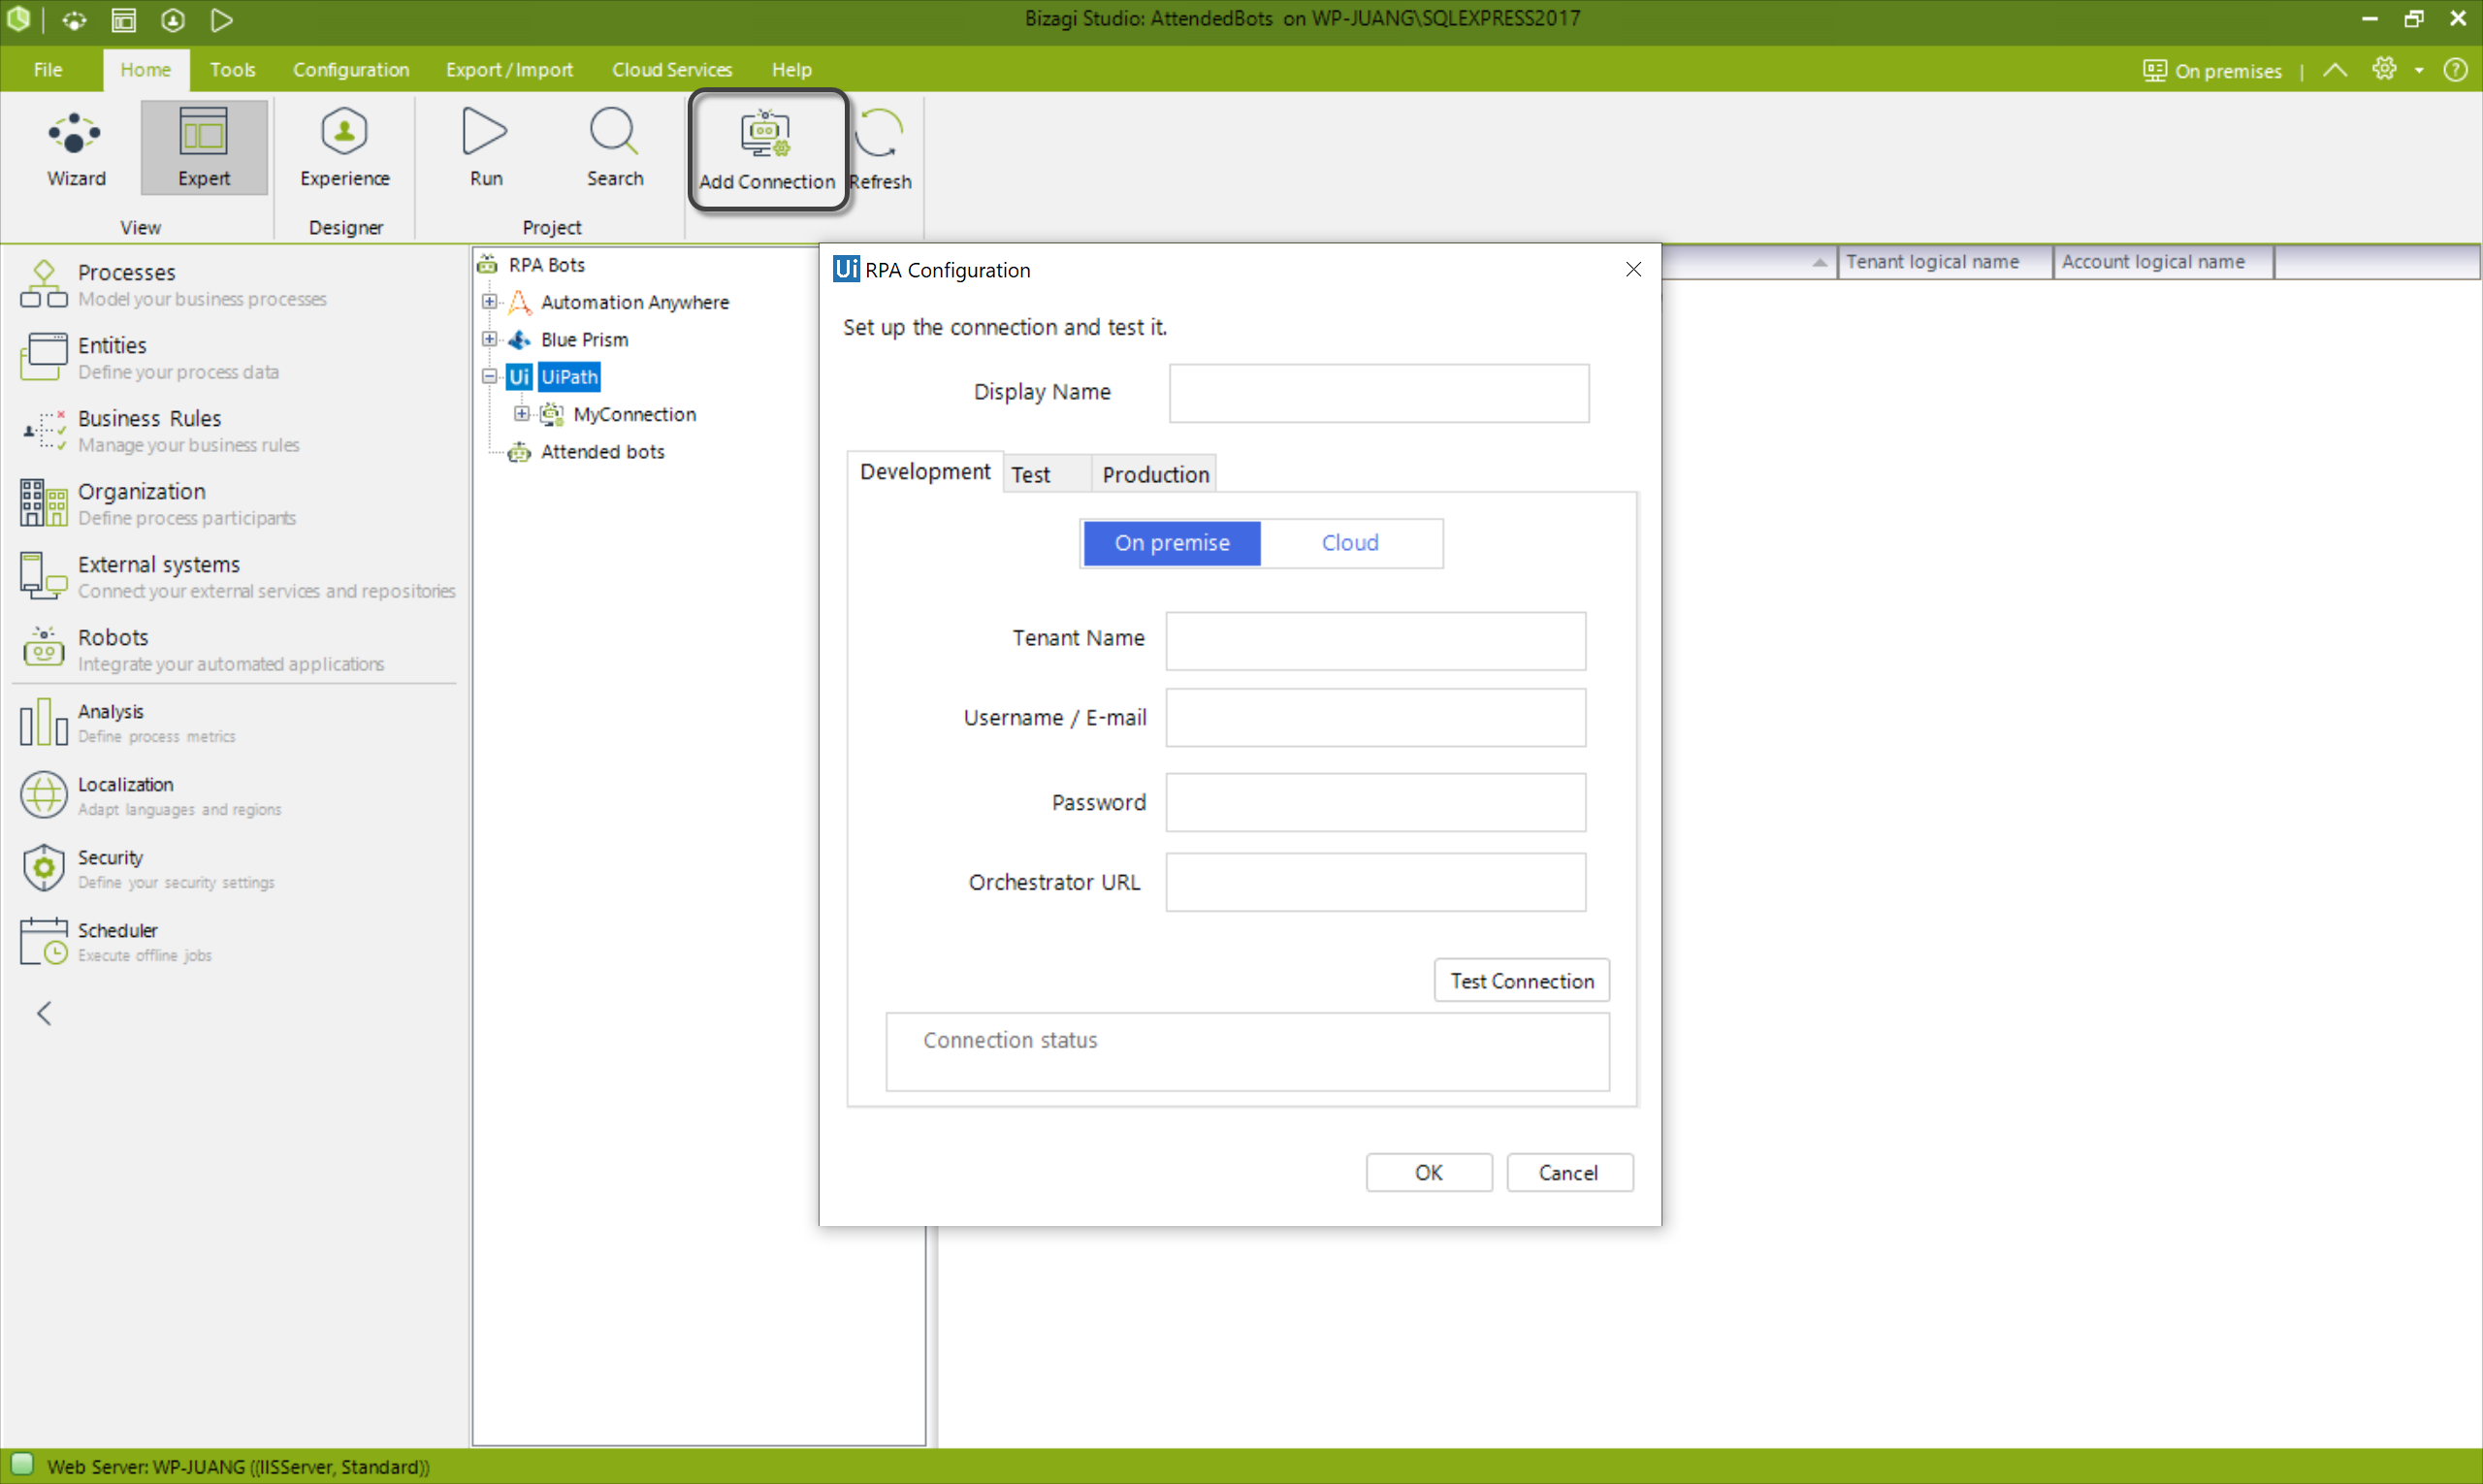Open the help question mark icon
Screen dimensions: 2483x1484
2455,70
